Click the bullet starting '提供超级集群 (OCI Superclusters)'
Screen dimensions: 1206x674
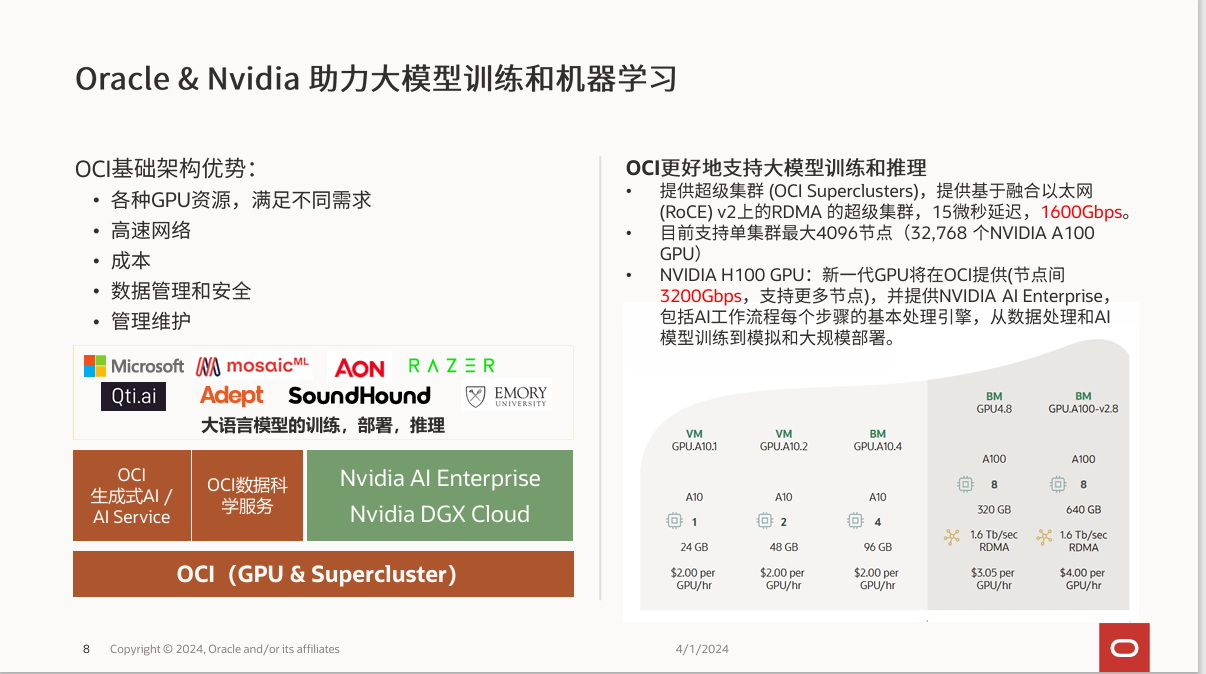click(x=895, y=201)
